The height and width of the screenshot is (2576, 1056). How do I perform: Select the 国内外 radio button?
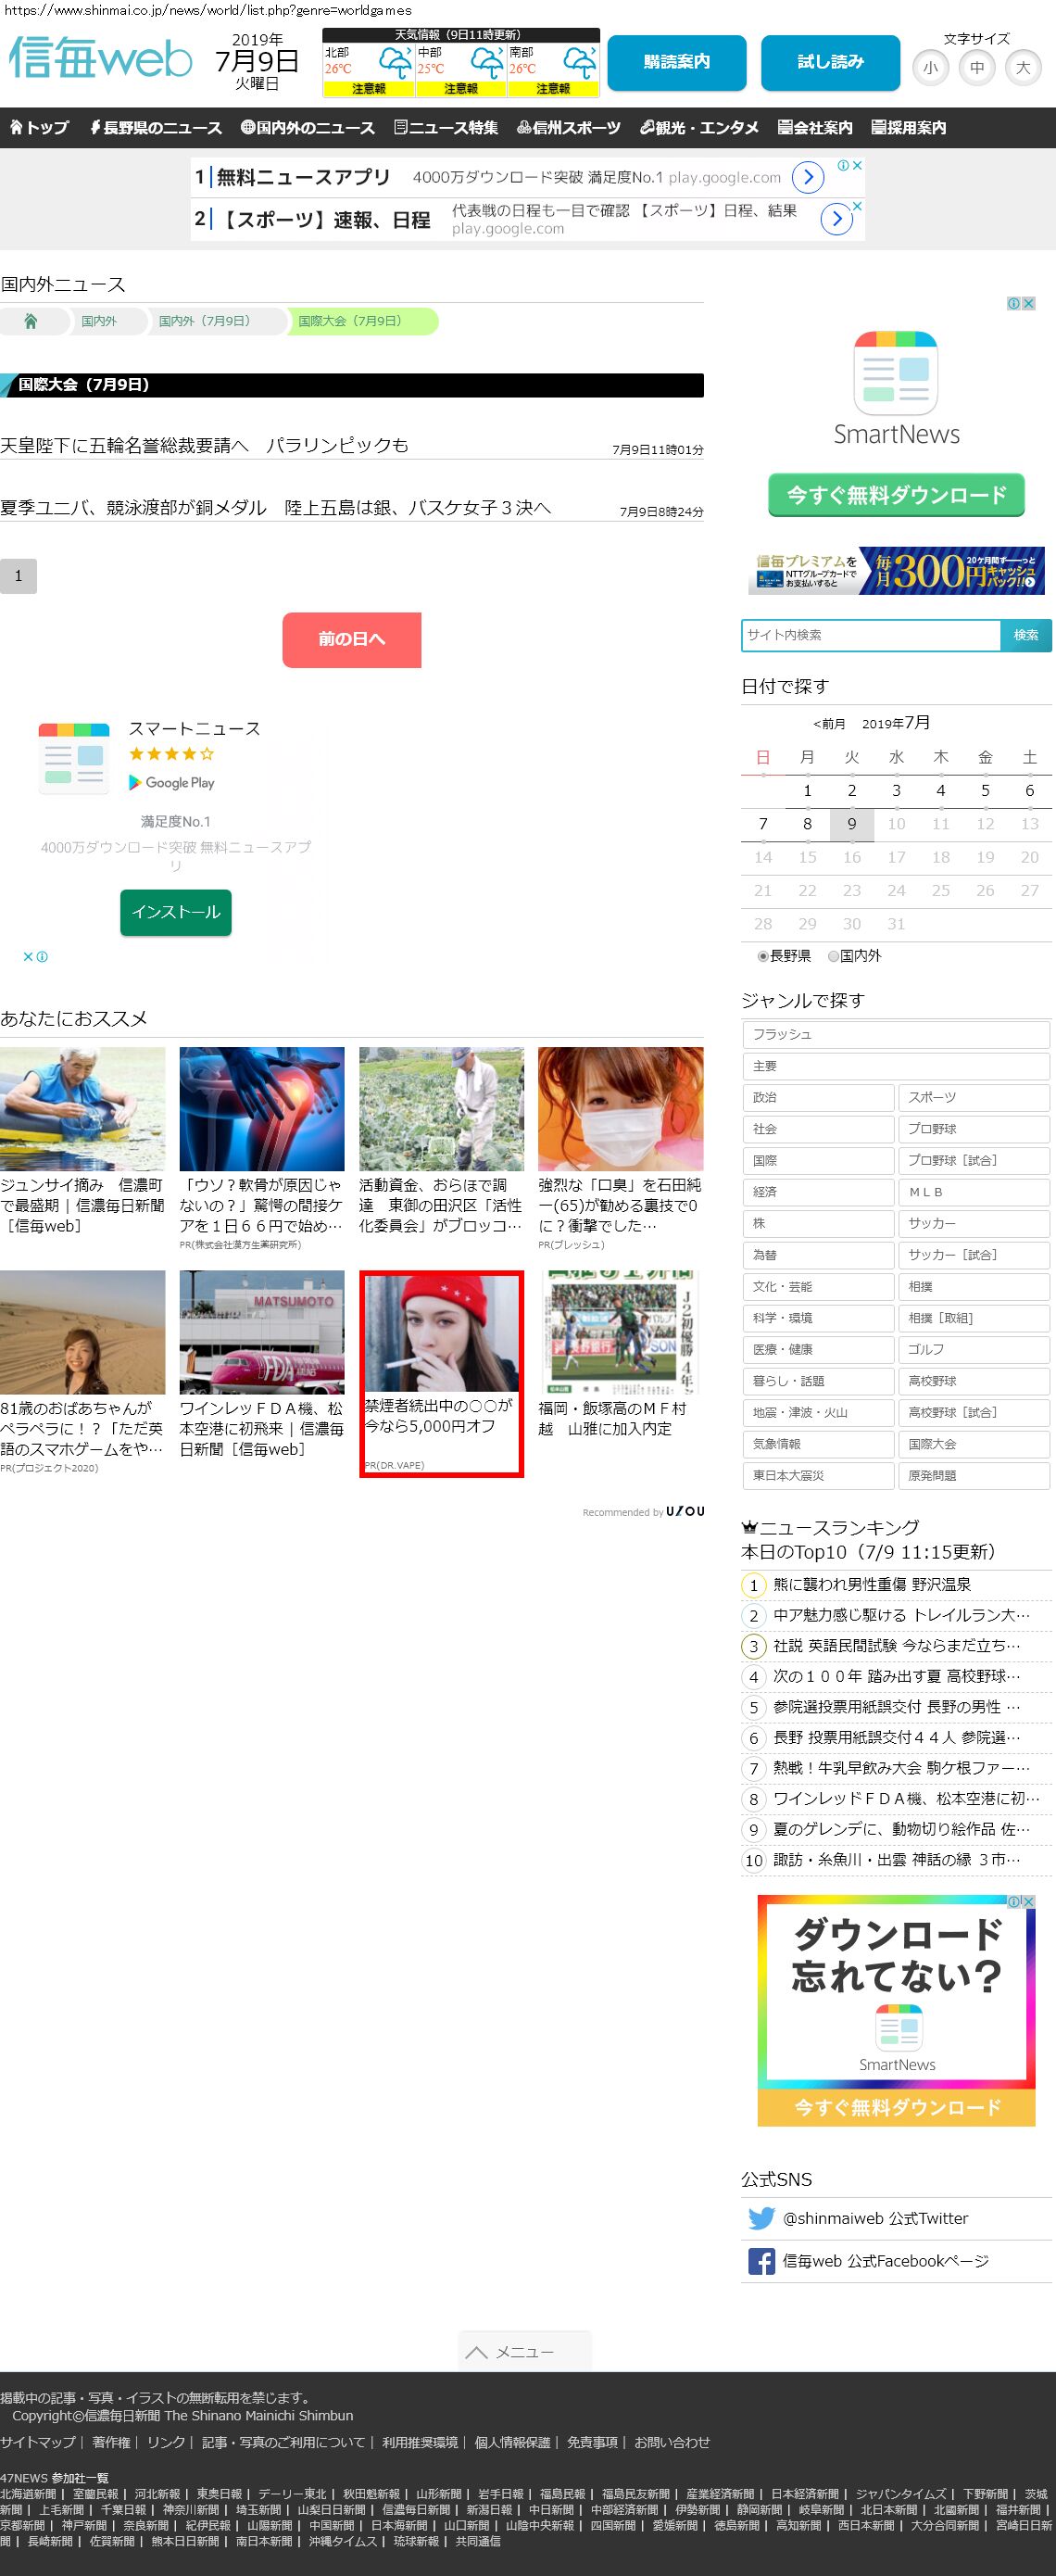pos(833,956)
